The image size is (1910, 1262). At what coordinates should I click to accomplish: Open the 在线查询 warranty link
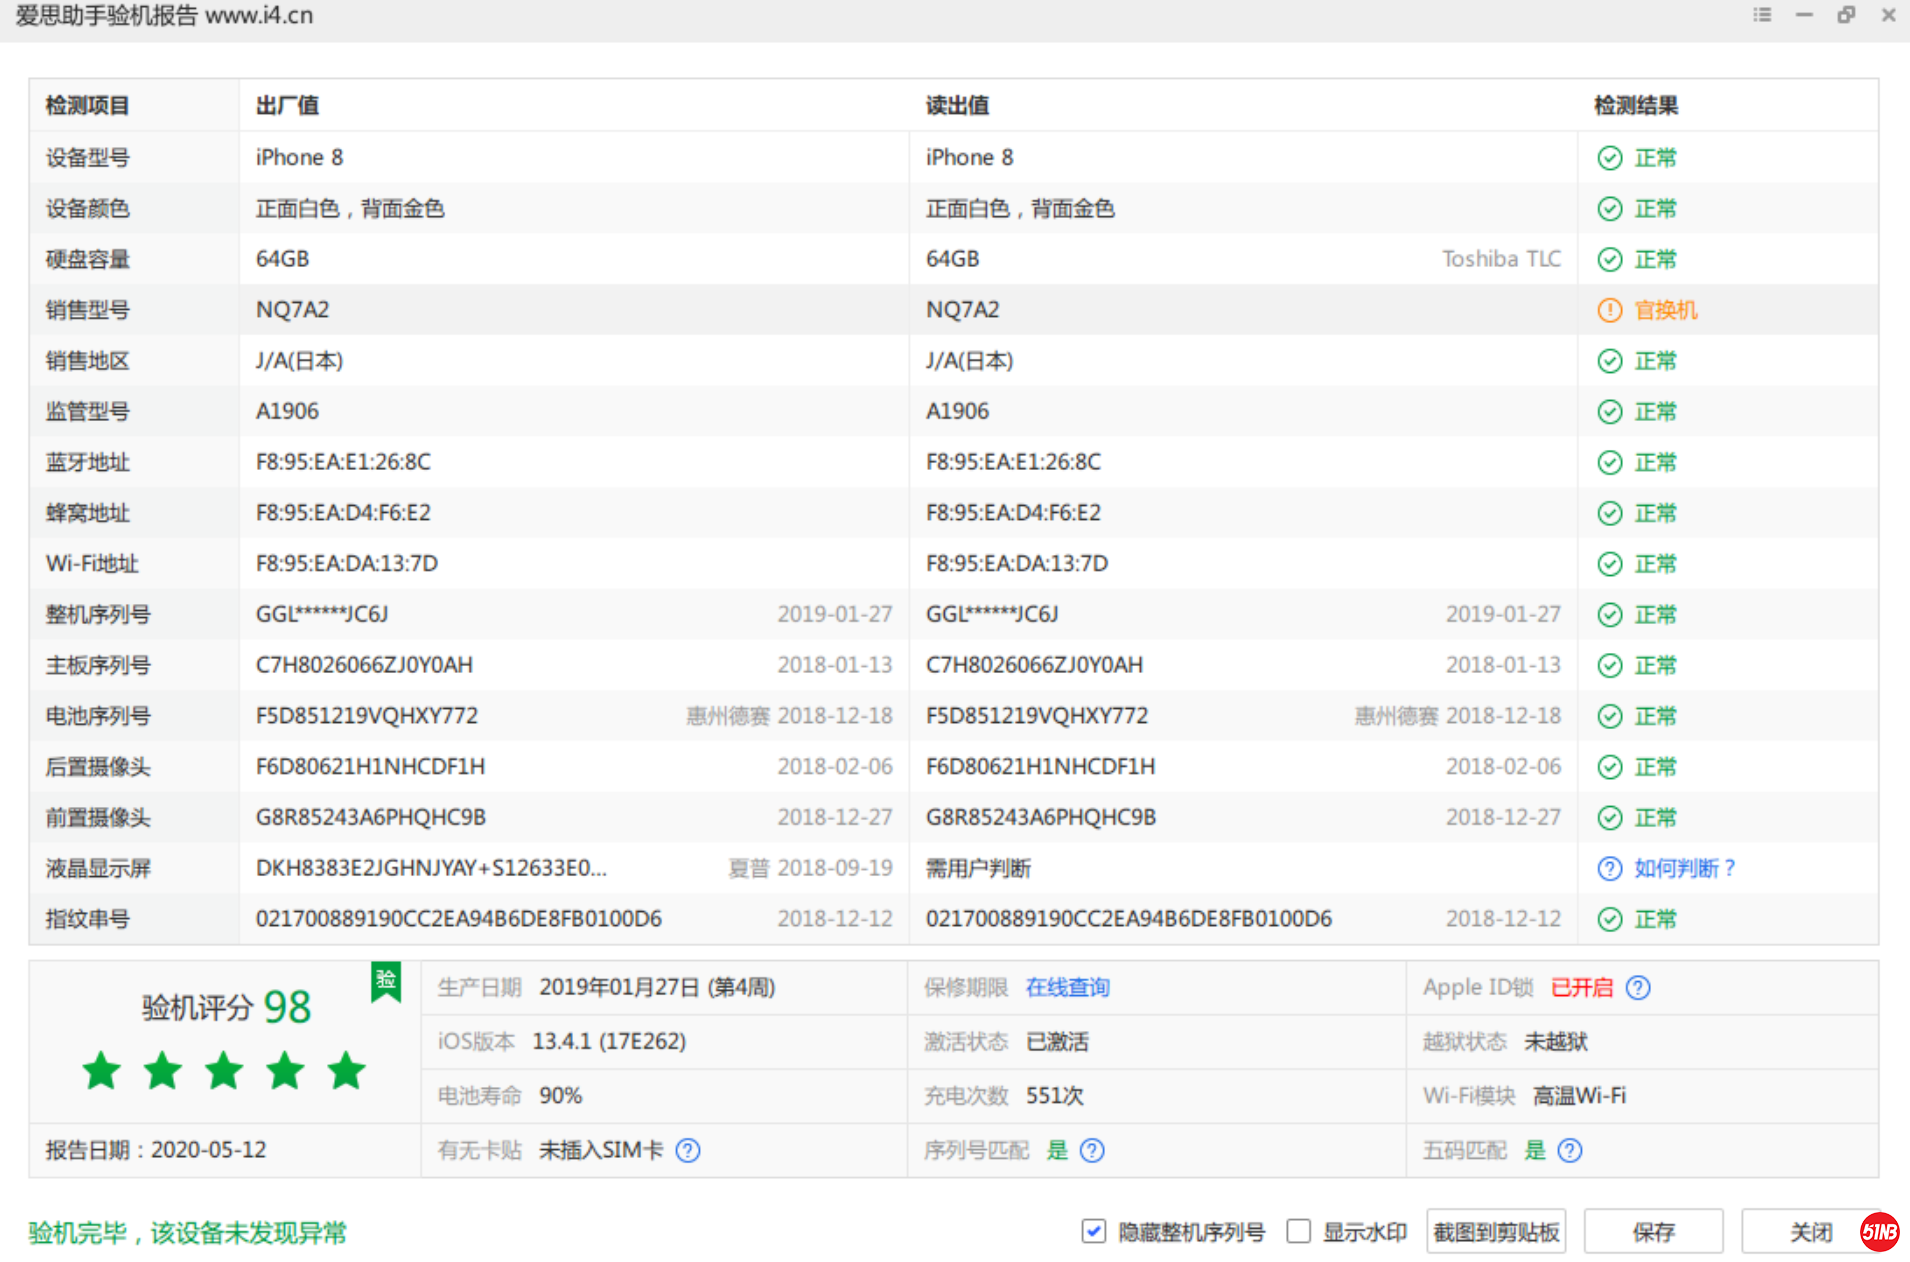pos(1067,988)
